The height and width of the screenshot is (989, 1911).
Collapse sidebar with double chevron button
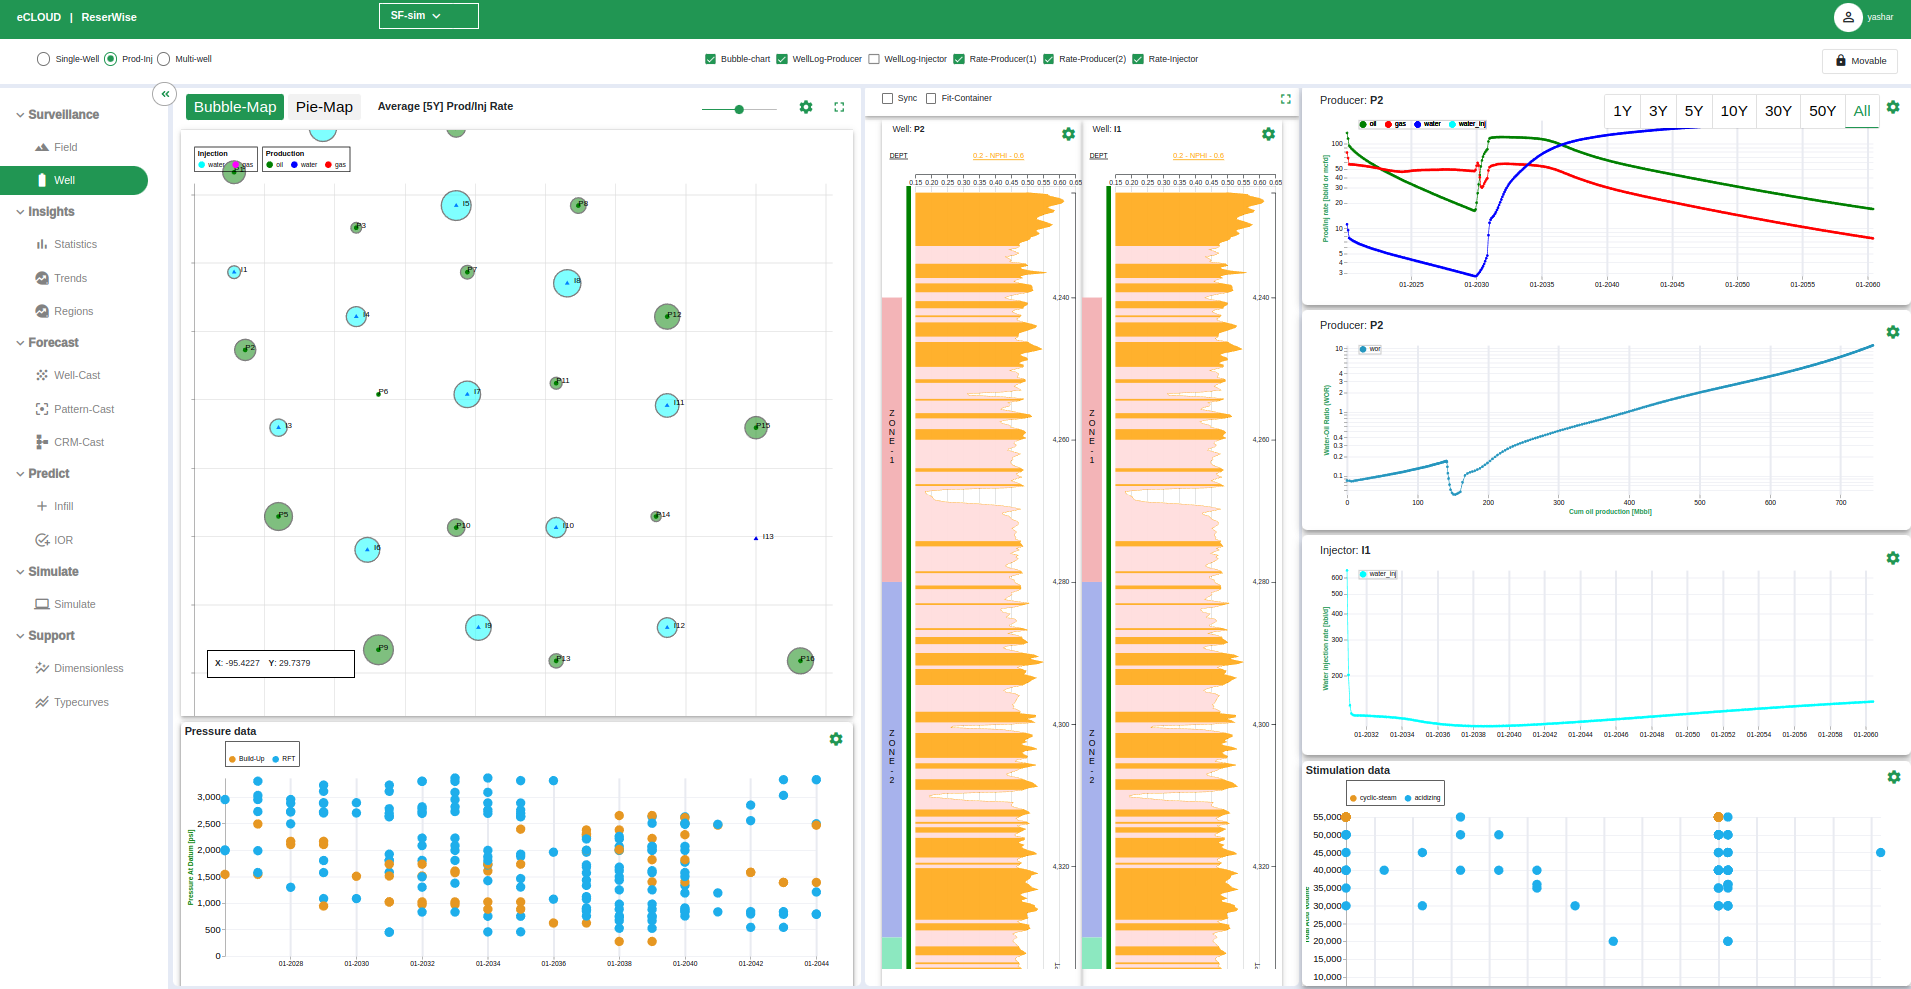tap(165, 94)
